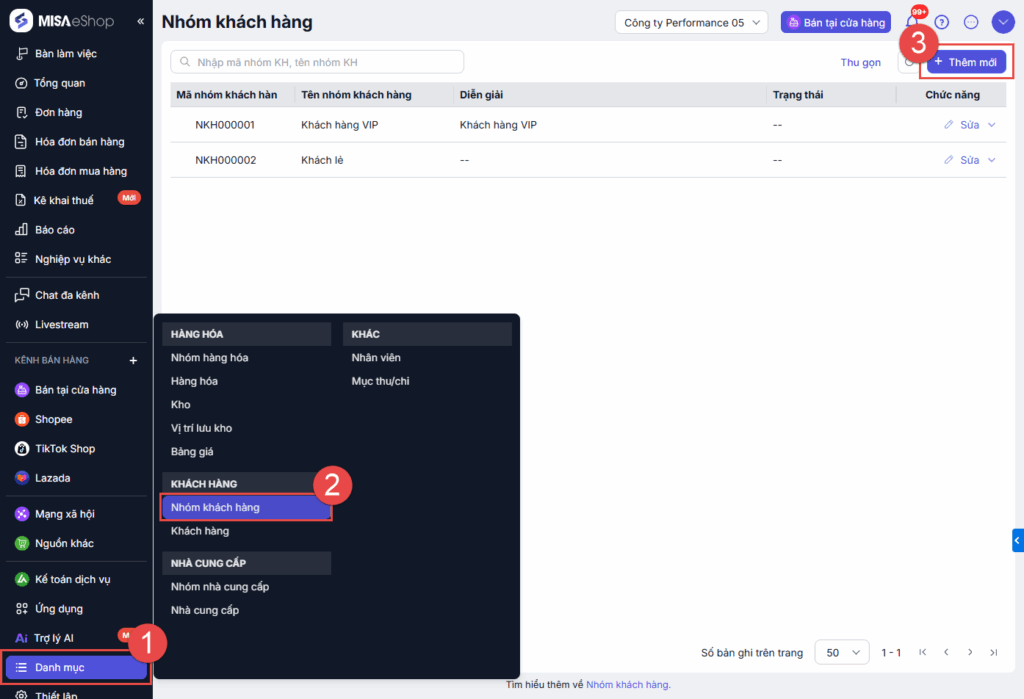Go to last page arrow

(x=993, y=652)
